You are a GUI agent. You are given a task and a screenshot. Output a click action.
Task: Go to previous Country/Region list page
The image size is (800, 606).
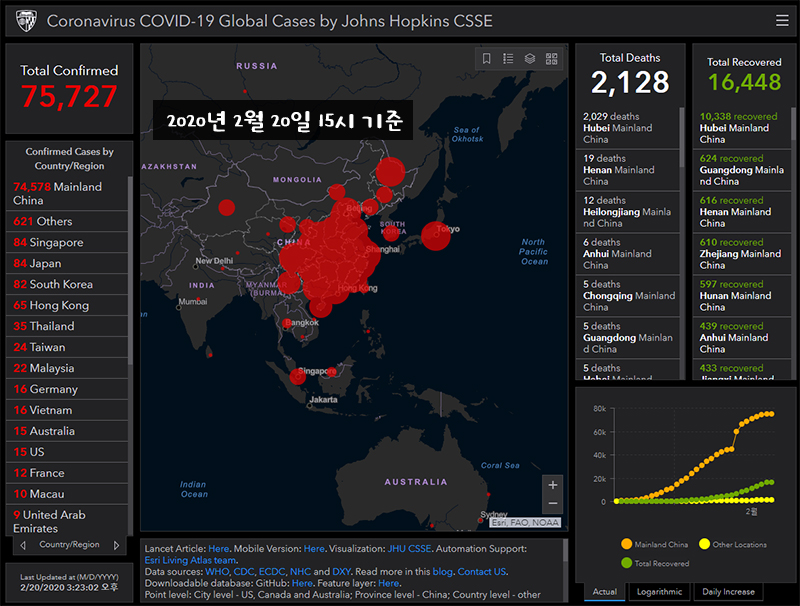[23, 545]
